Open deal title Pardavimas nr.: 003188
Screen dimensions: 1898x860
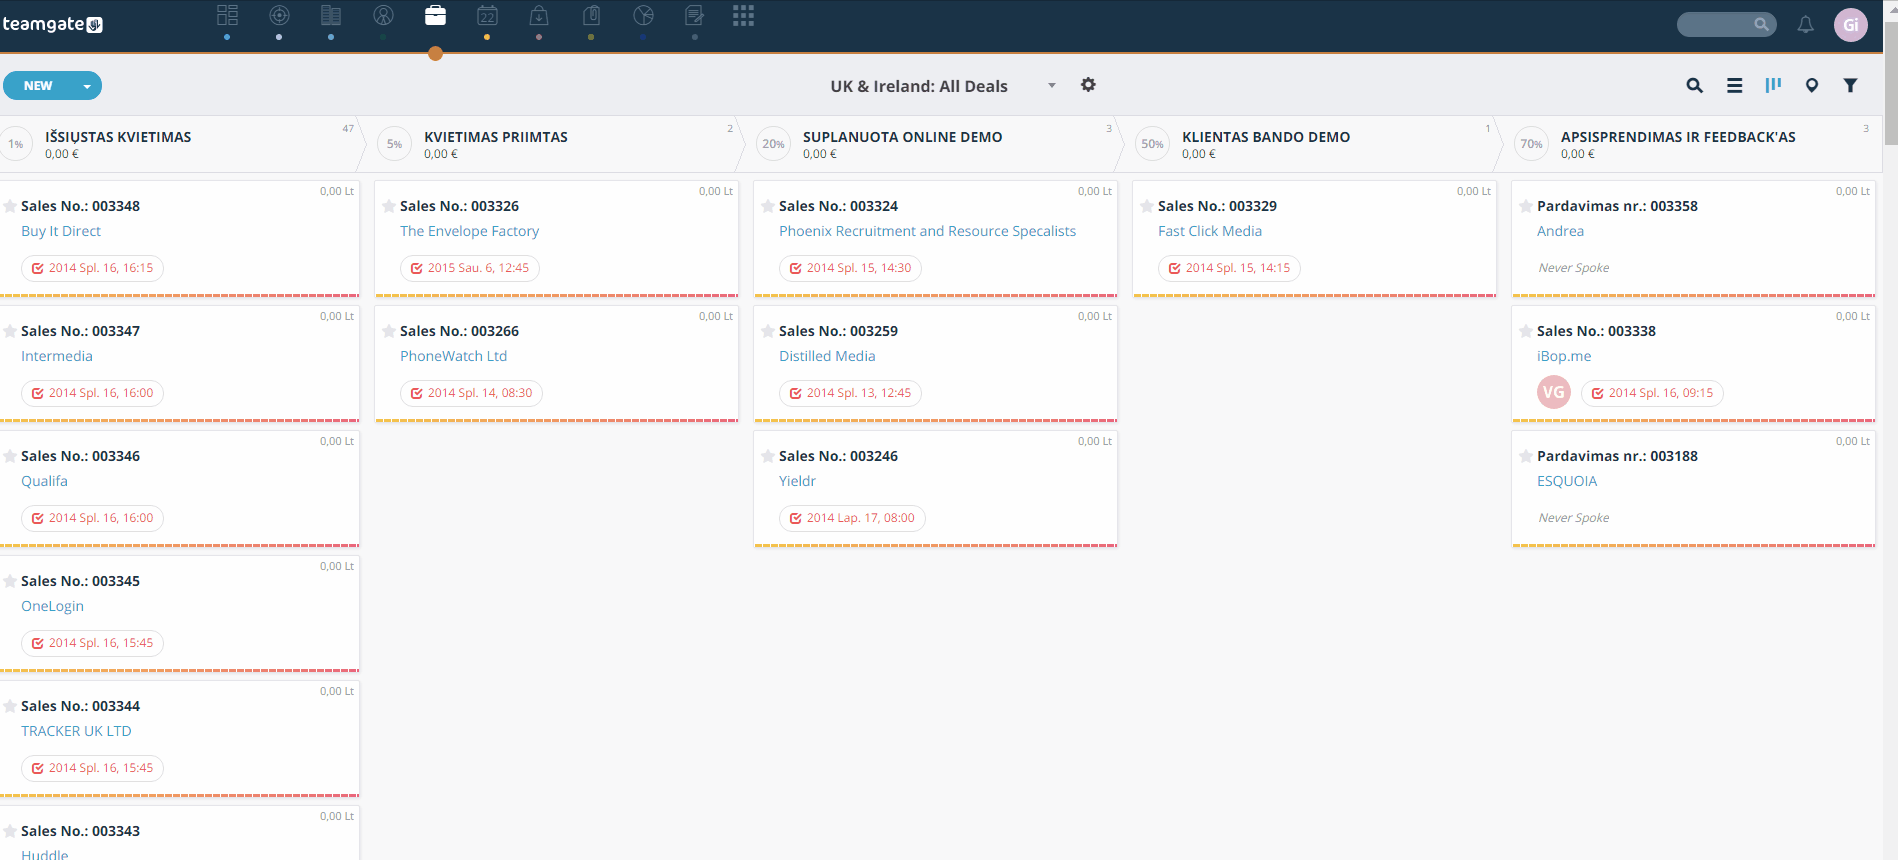click(1617, 456)
